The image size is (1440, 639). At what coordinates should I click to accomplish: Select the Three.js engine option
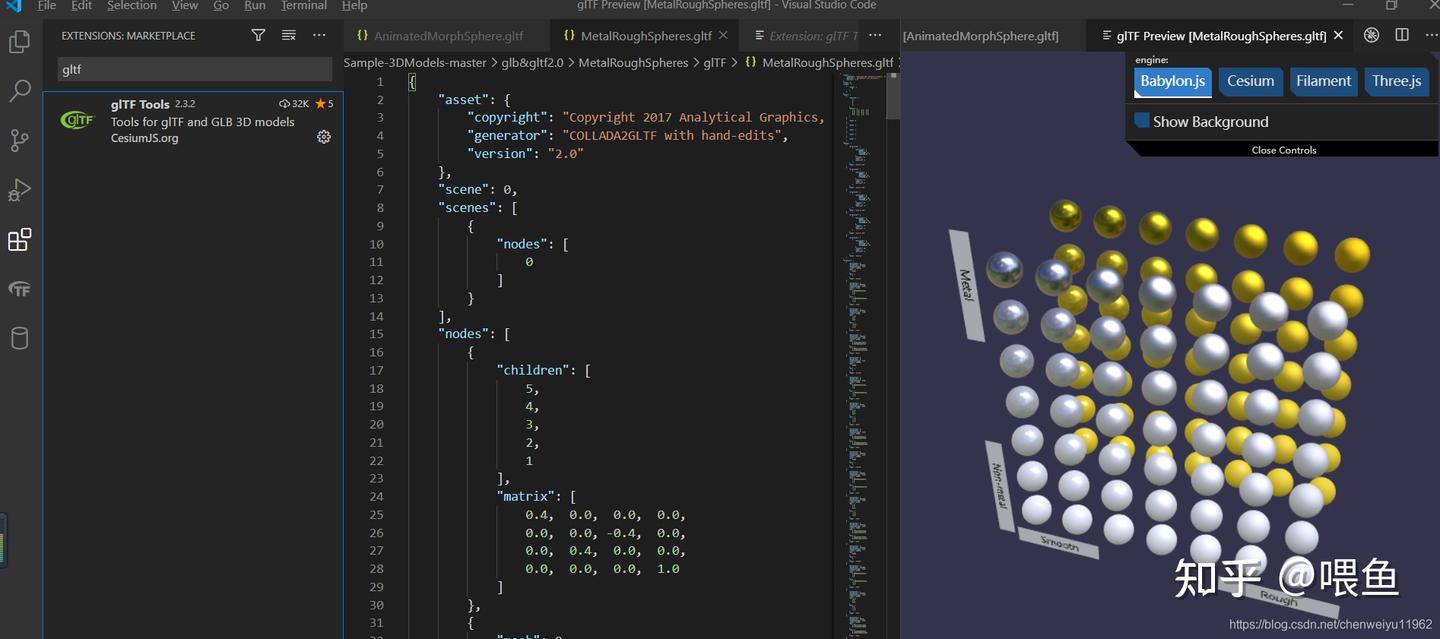1397,81
